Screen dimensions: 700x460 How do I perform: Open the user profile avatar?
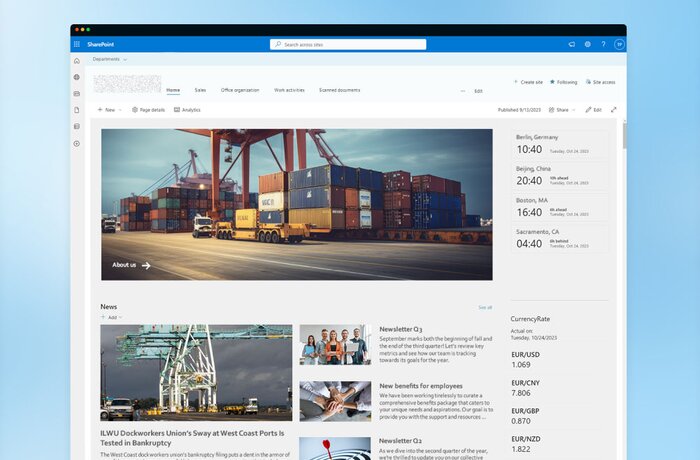click(619, 44)
